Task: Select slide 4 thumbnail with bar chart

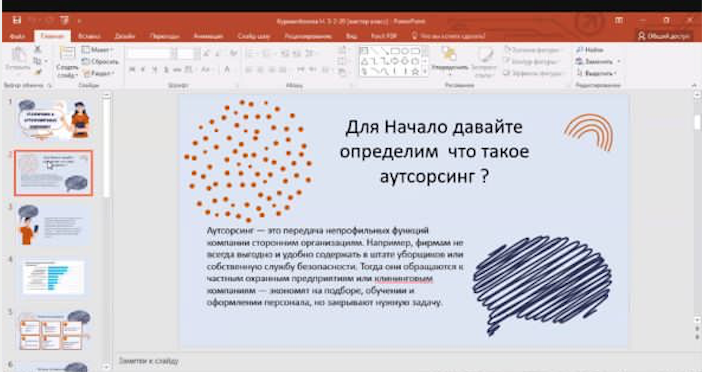Action: click(x=53, y=277)
